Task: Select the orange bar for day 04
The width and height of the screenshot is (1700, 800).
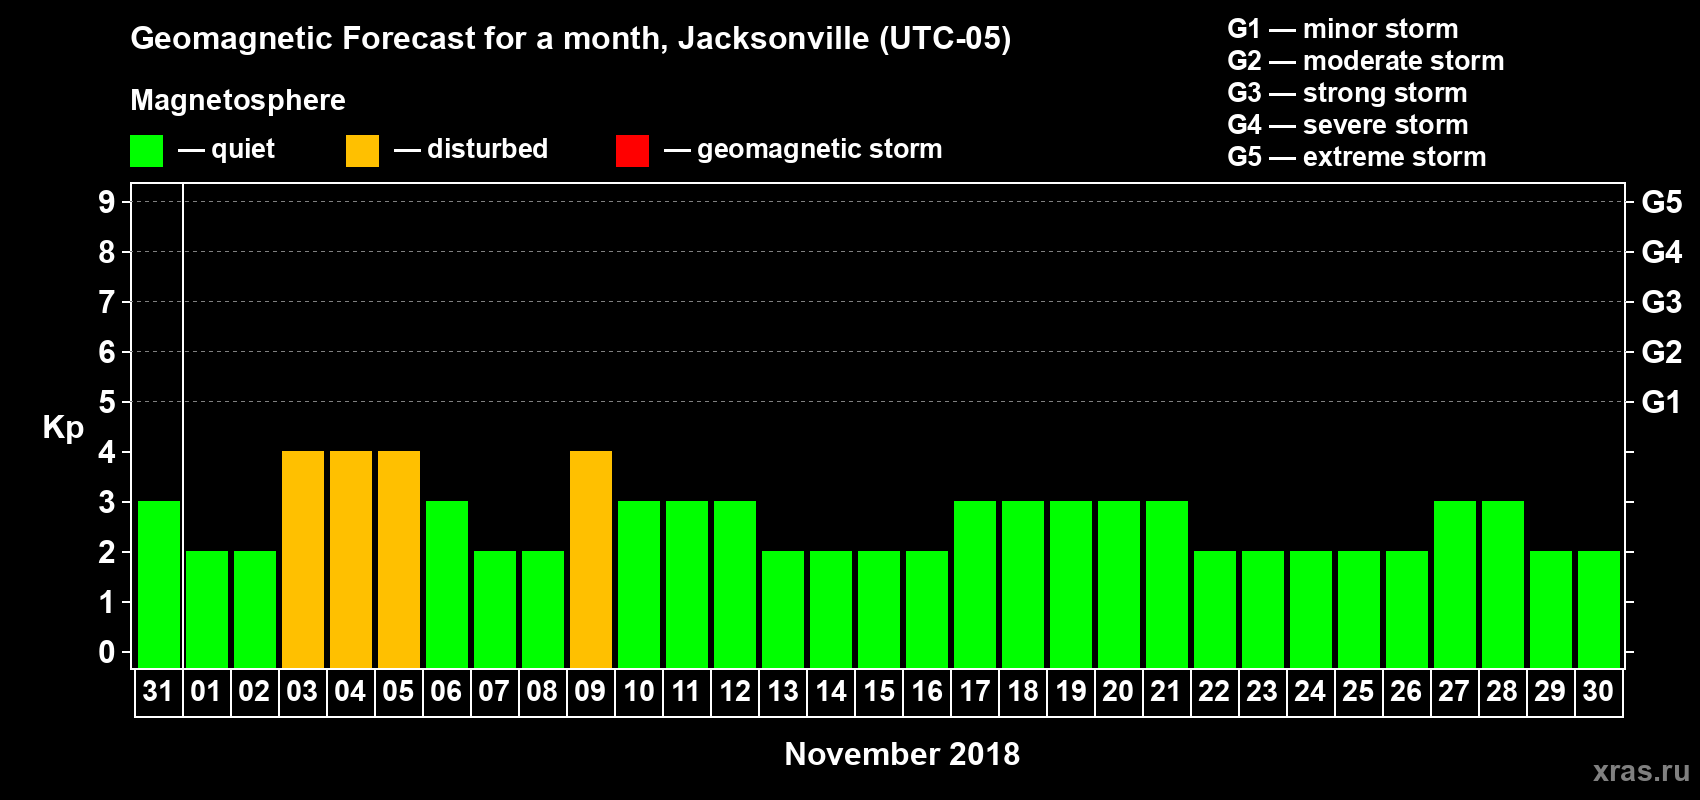Action: 351,559
